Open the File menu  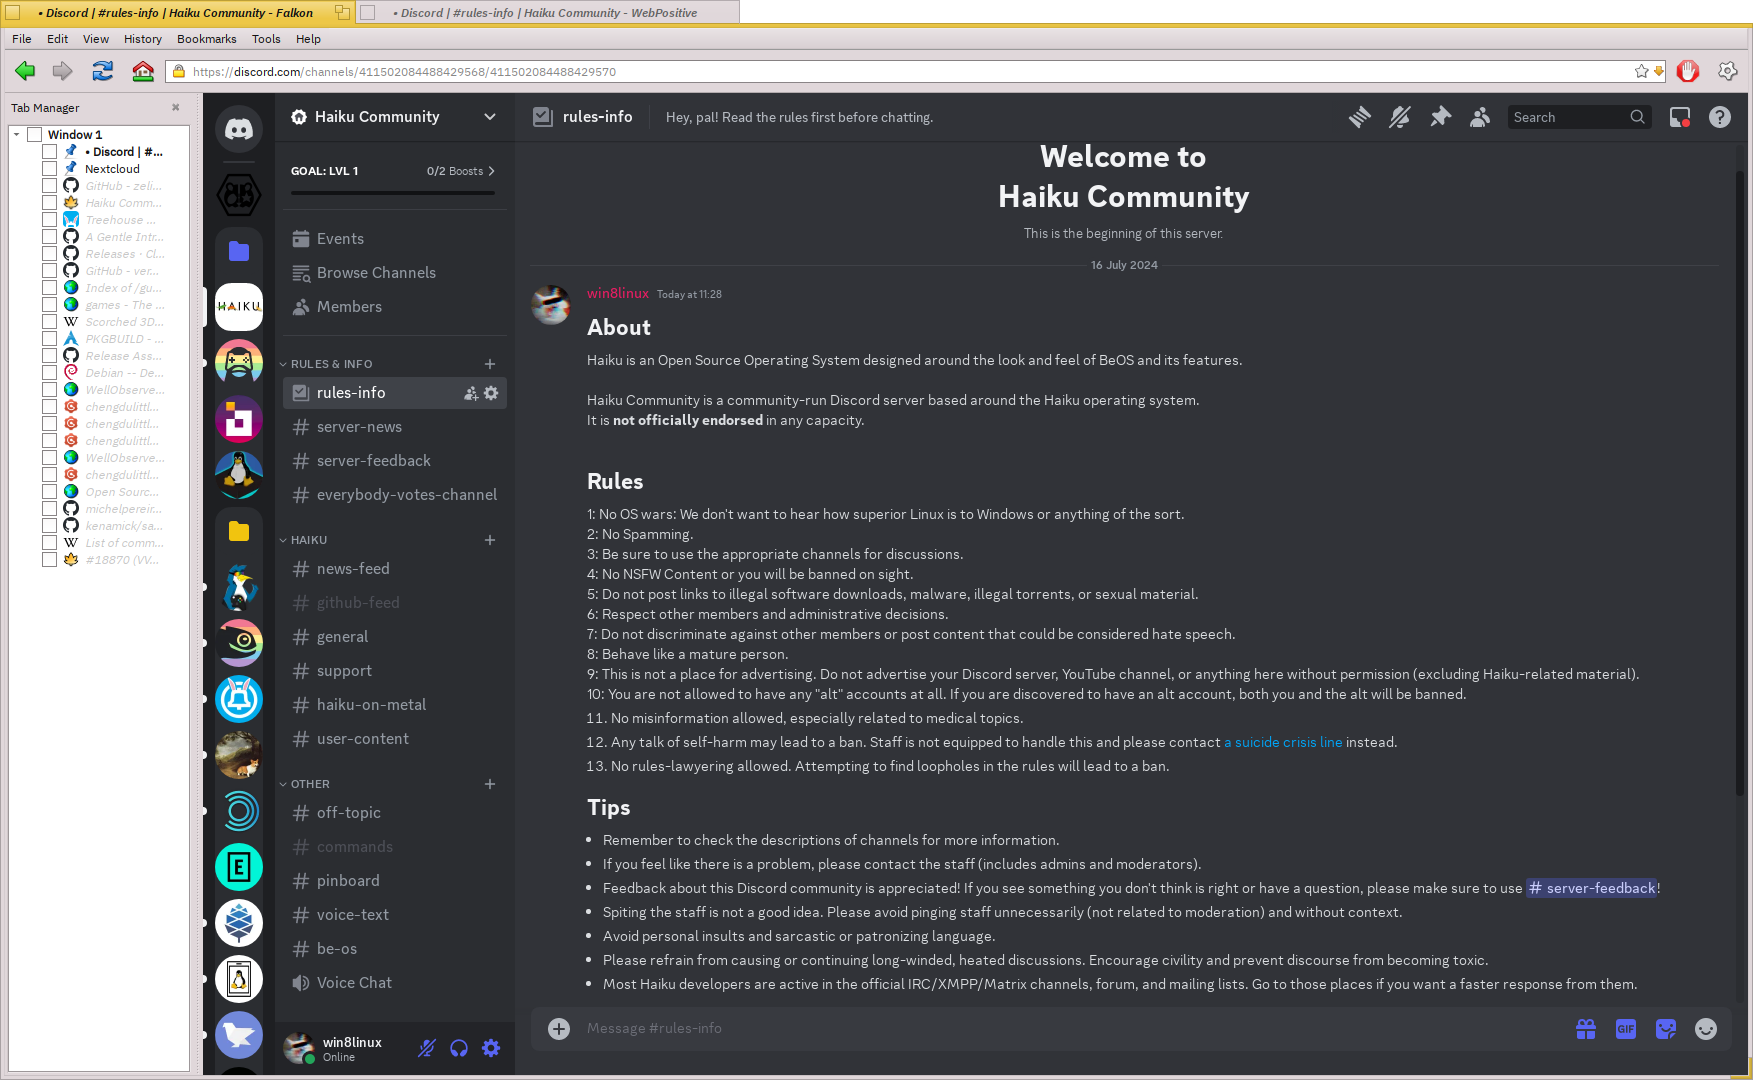click(x=22, y=39)
